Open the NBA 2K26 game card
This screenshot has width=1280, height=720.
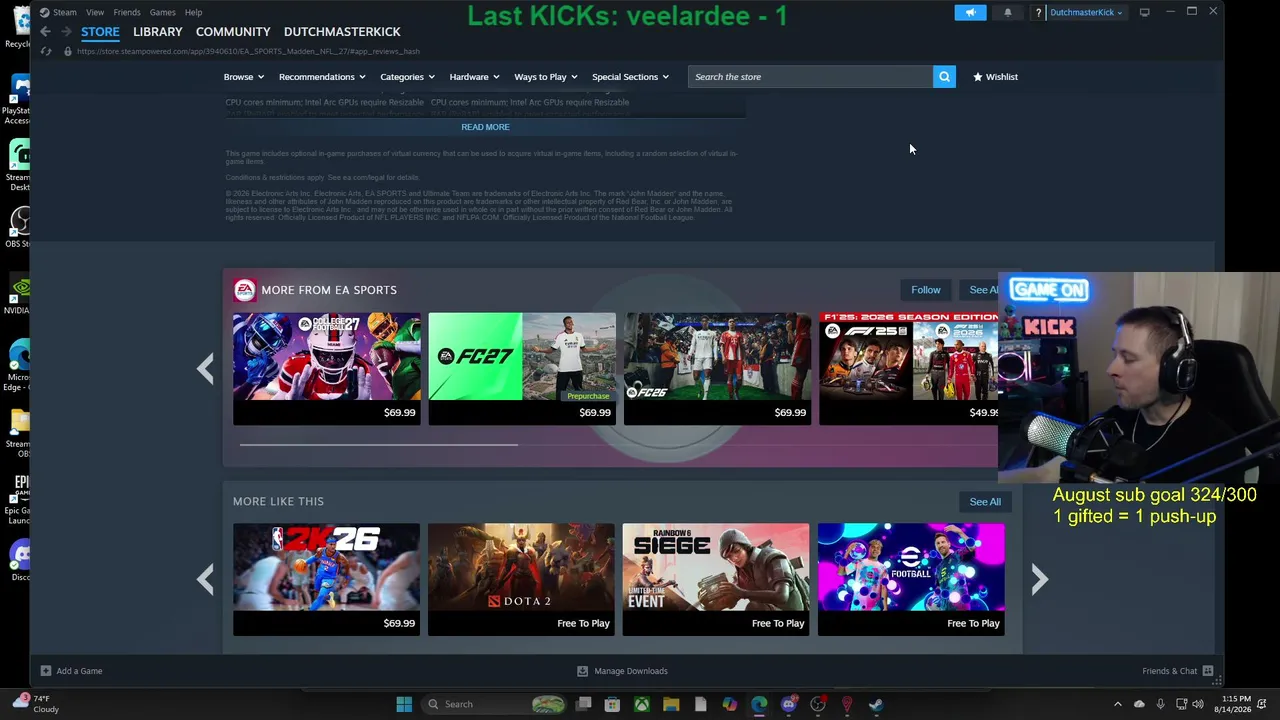pyautogui.click(x=327, y=579)
